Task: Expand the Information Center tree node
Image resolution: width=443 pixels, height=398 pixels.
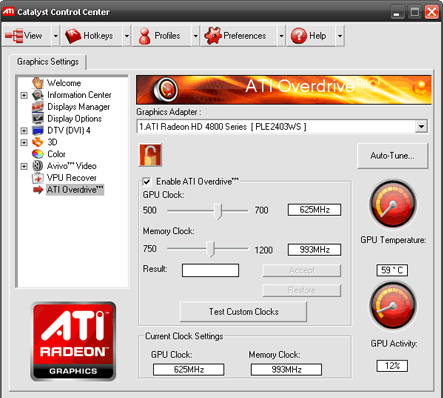Action: (24, 95)
